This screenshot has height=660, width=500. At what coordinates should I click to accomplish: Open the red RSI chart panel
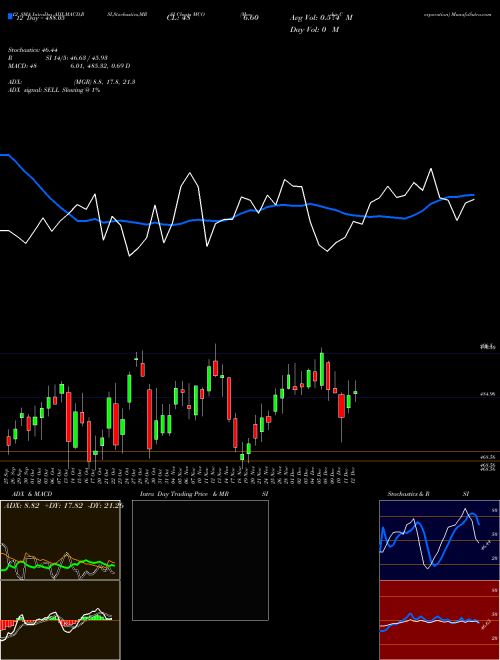[x=439, y=620]
